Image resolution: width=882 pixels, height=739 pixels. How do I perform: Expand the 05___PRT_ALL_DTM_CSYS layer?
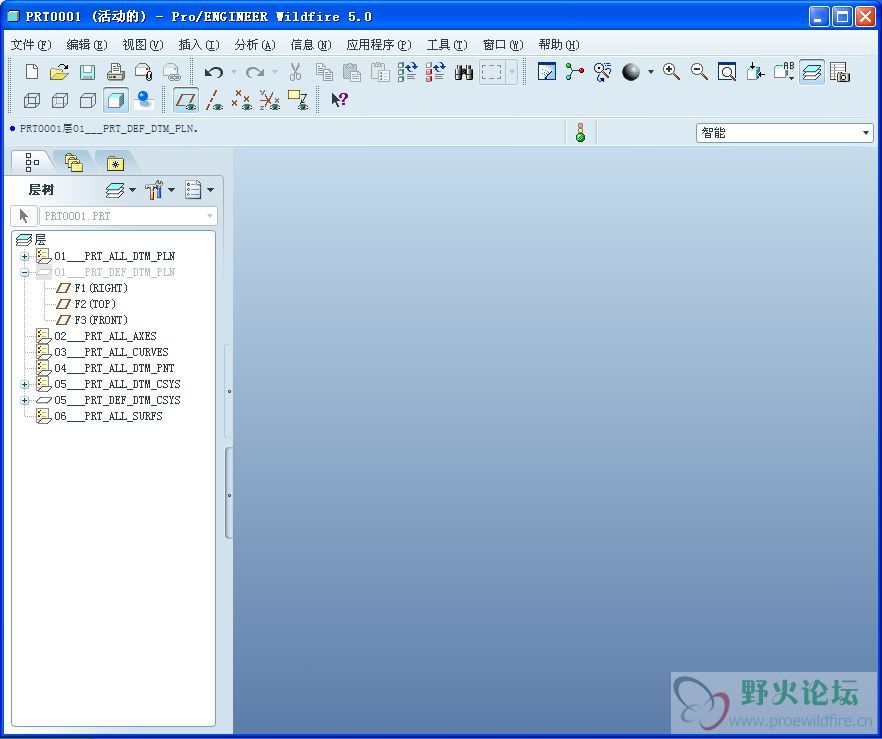click(24, 385)
